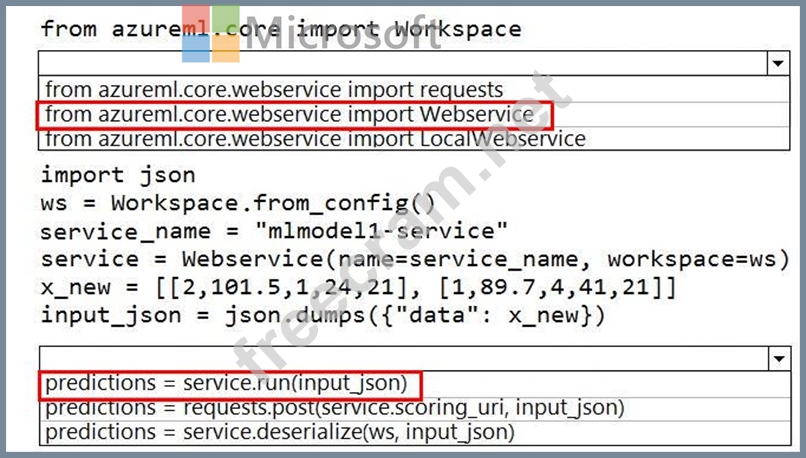
Task: Click the empty import selection field
Action: [400, 64]
